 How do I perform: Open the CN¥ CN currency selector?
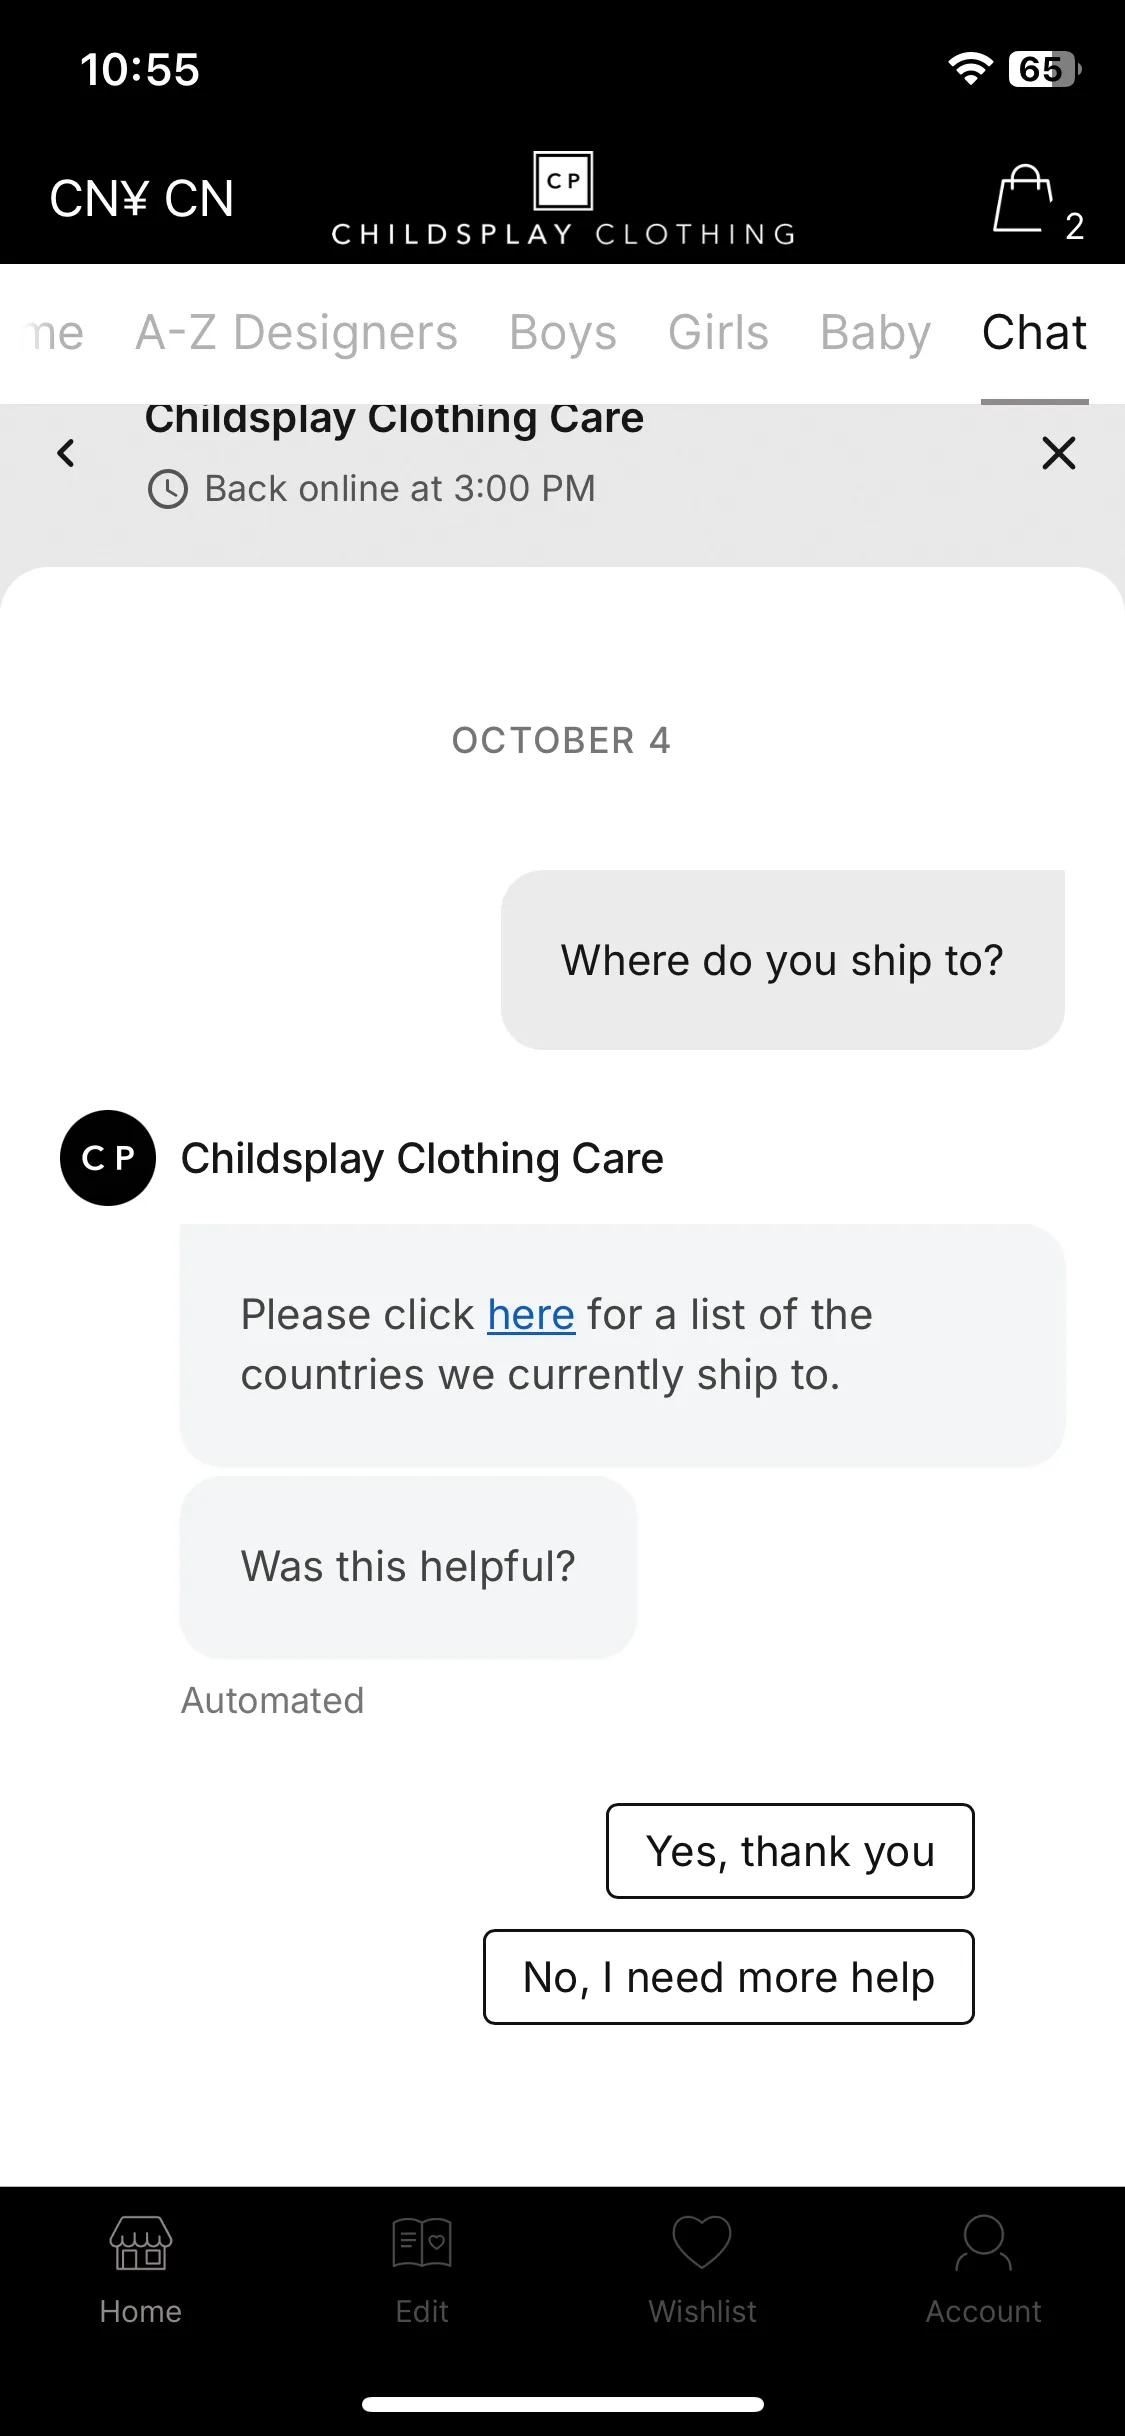click(x=142, y=199)
